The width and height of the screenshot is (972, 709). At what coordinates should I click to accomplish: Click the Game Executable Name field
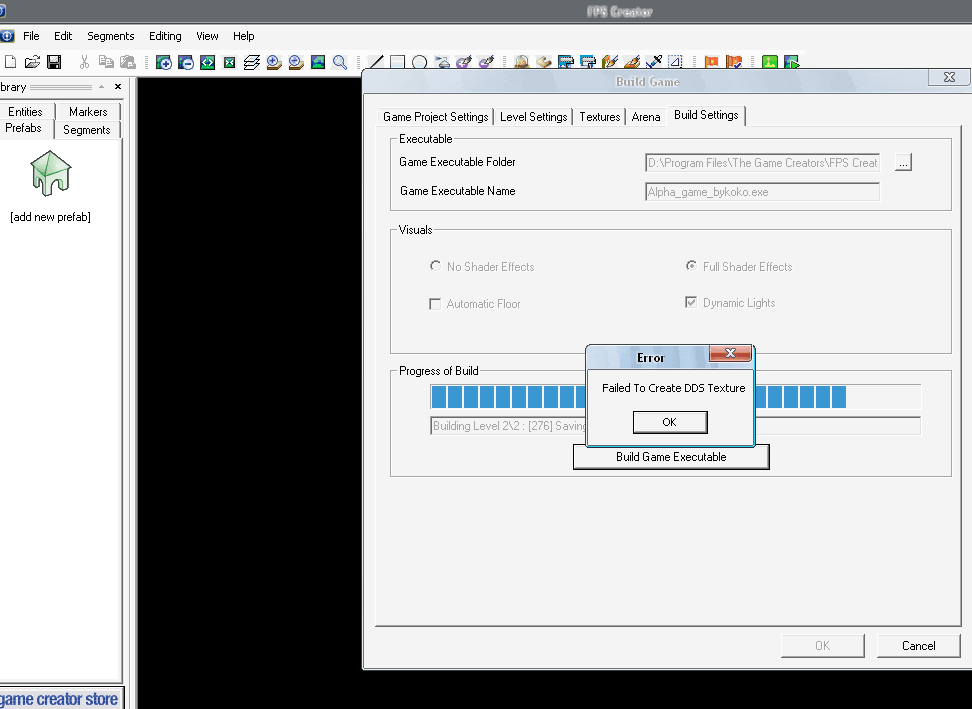pos(762,192)
